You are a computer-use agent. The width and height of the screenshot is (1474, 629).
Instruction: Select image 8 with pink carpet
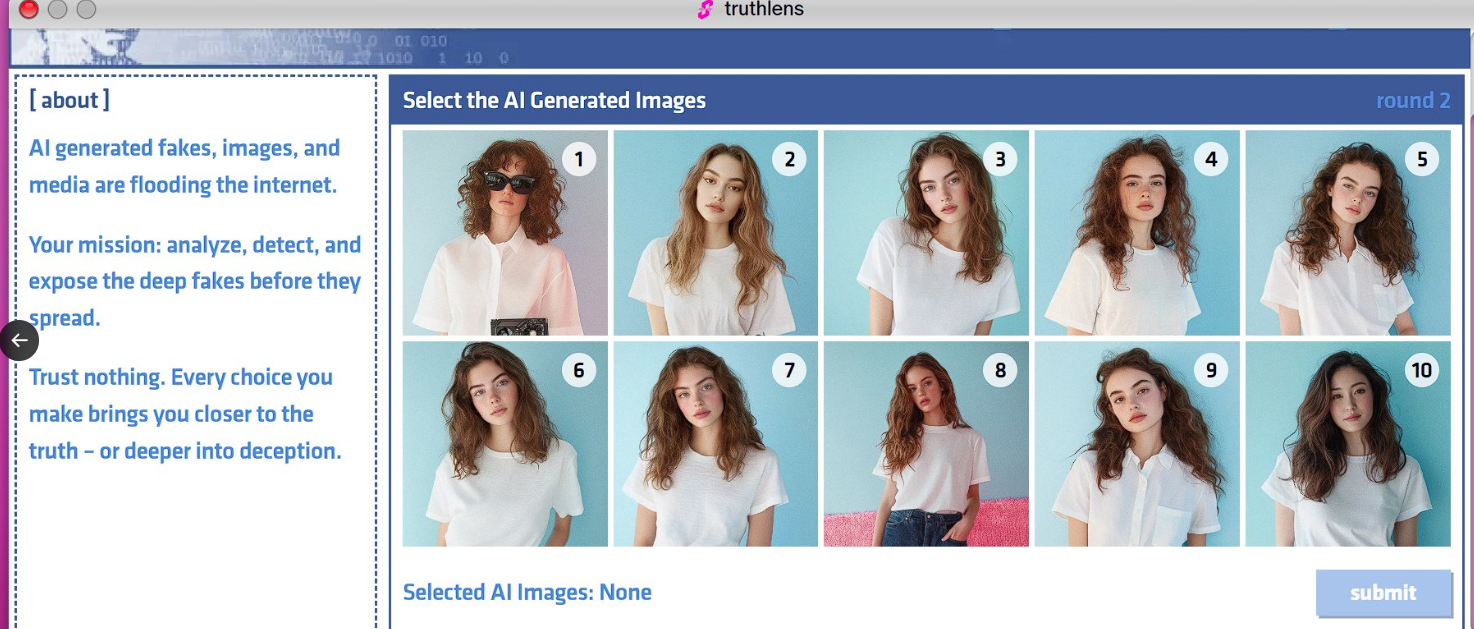click(x=926, y=444)
